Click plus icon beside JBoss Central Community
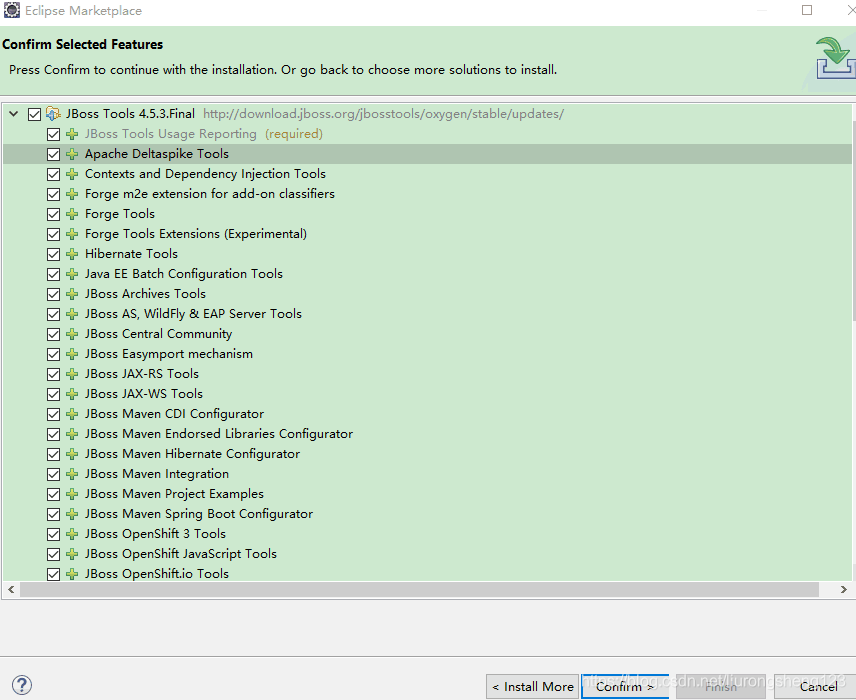This screenshot has height=700, width=856. 72,334
